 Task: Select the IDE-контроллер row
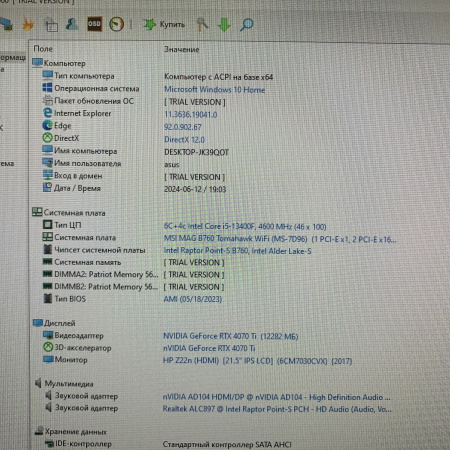pyautogui.click(x=168, y=444)
